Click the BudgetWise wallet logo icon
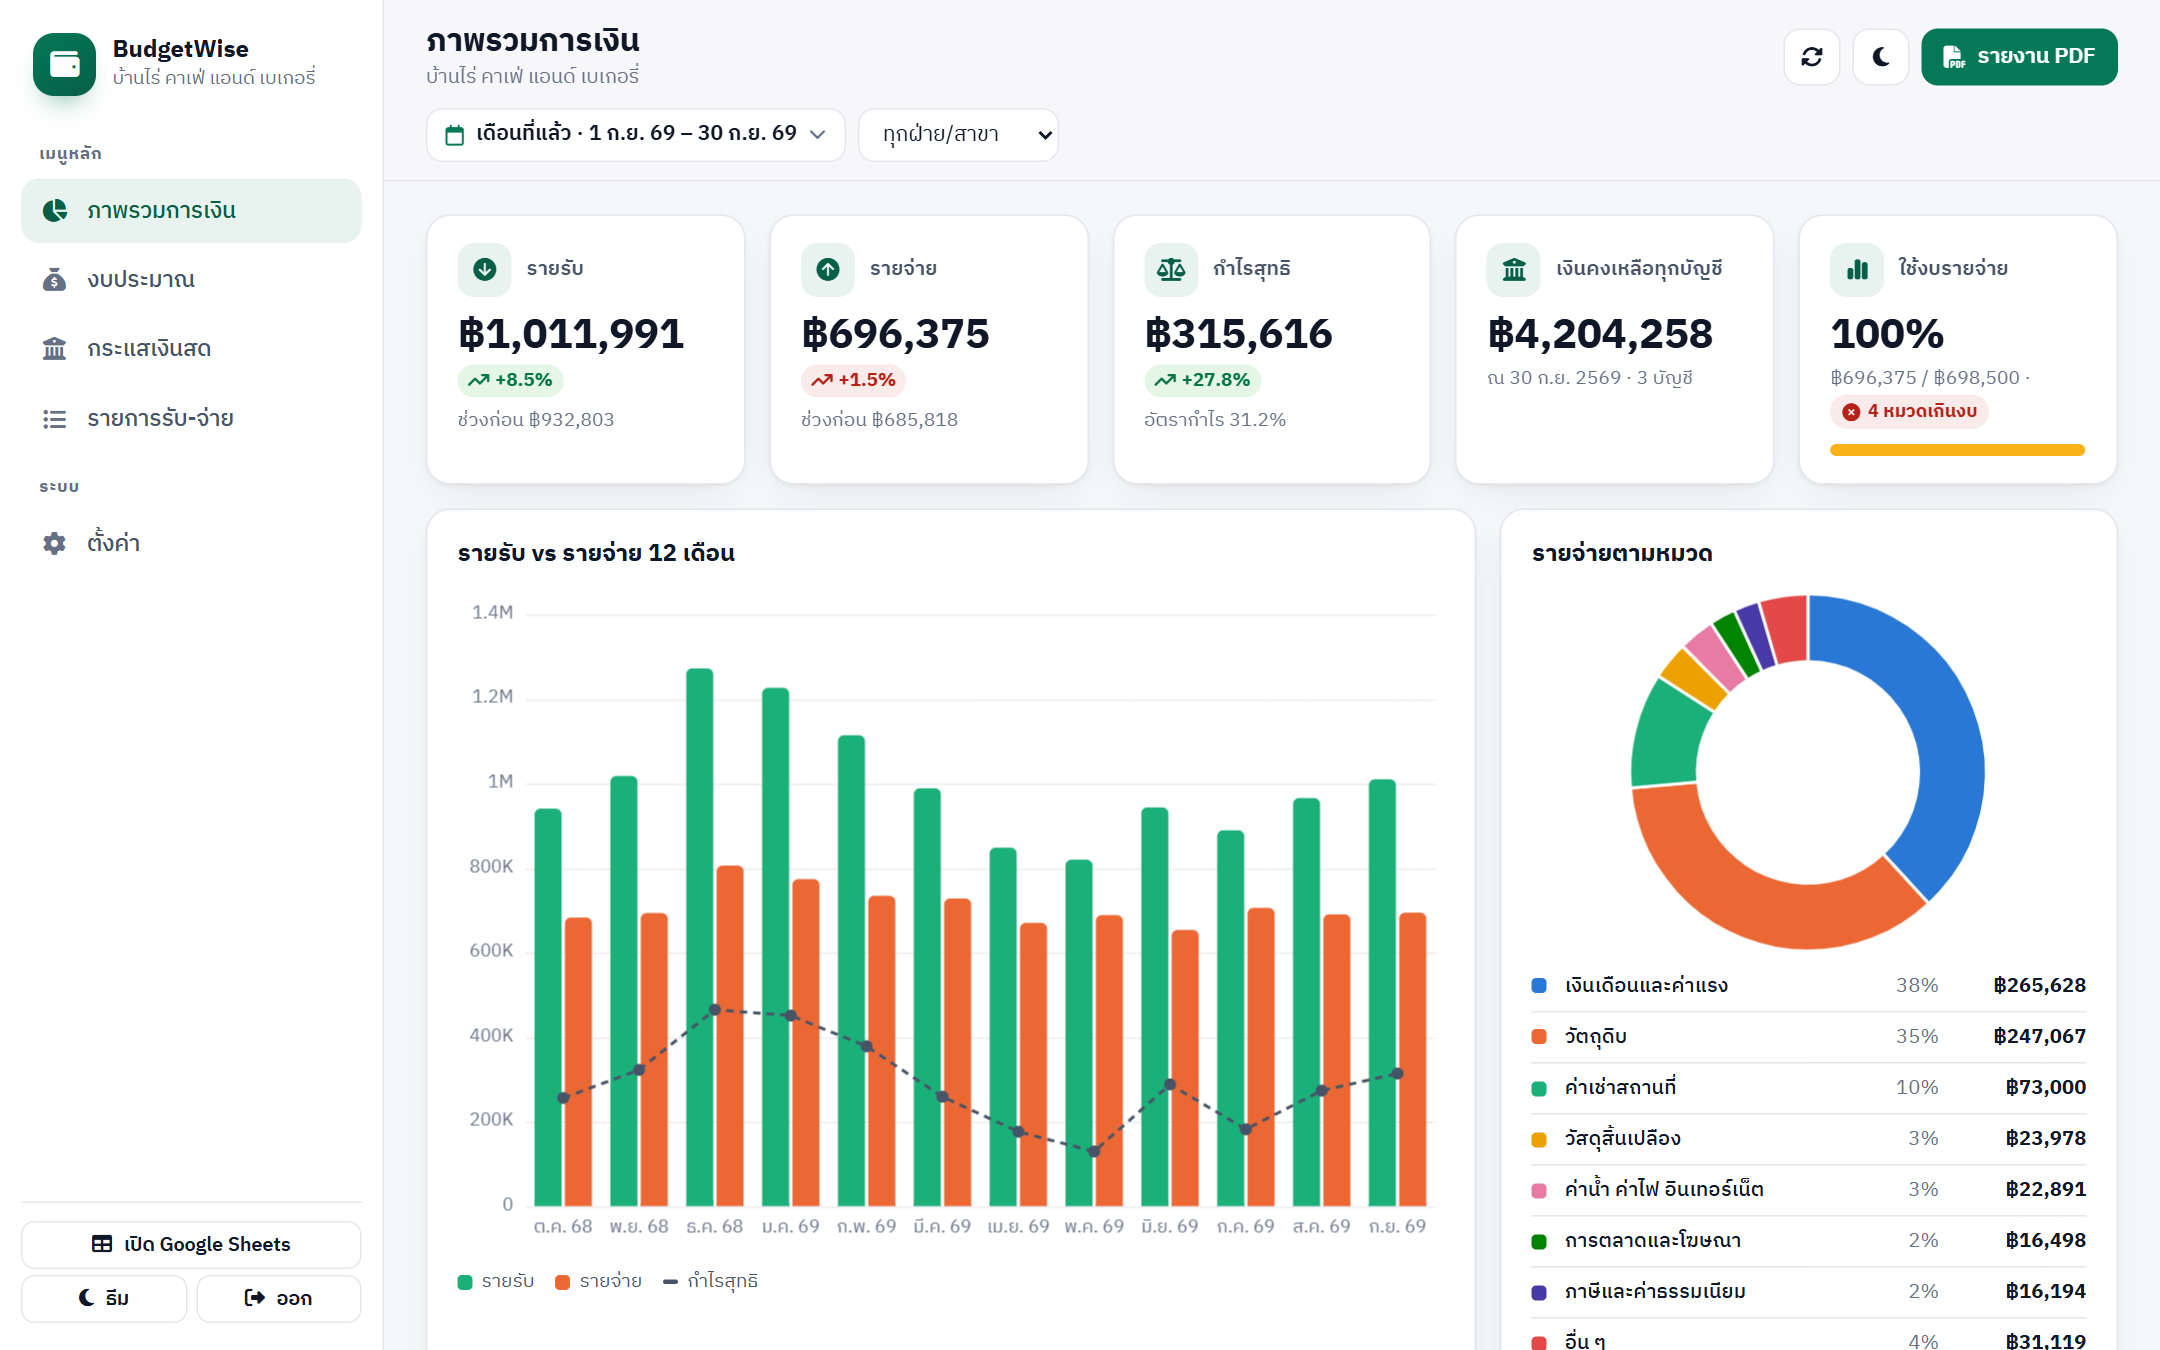Screen dimensions: 2160x1350 [64, 64]
